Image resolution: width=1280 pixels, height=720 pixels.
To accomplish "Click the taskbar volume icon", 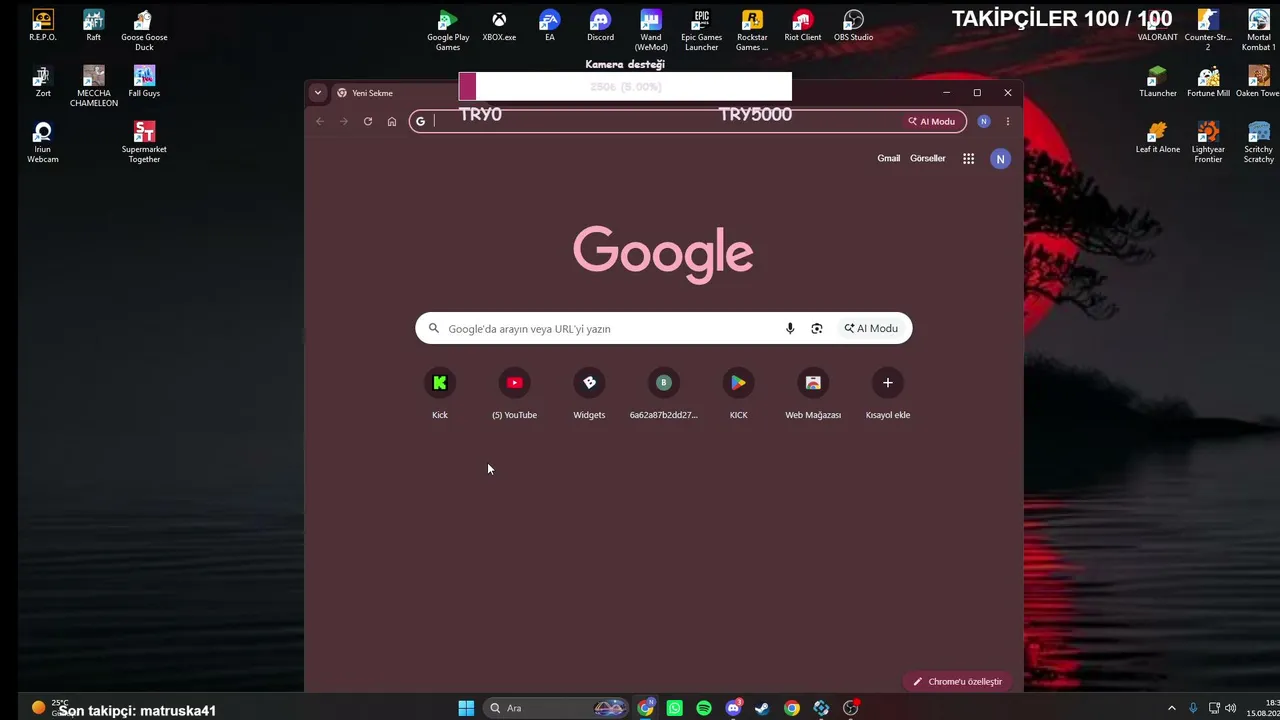I will coord(1230,708).
